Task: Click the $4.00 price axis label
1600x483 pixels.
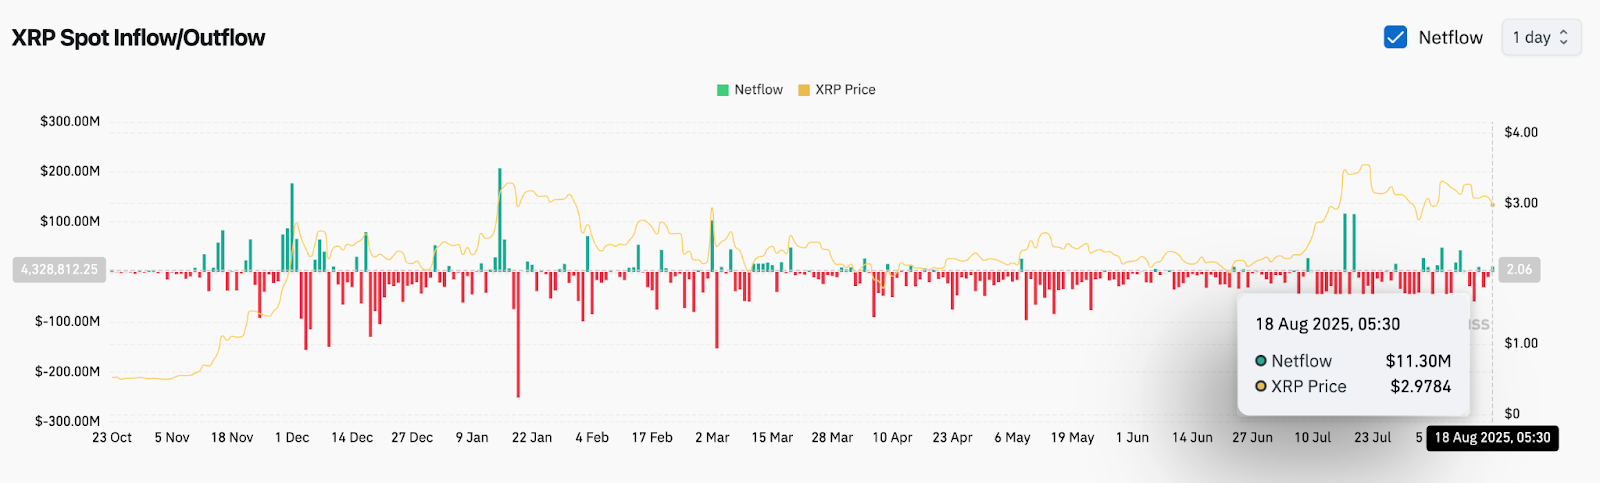Action: [x=1521, y=132]
